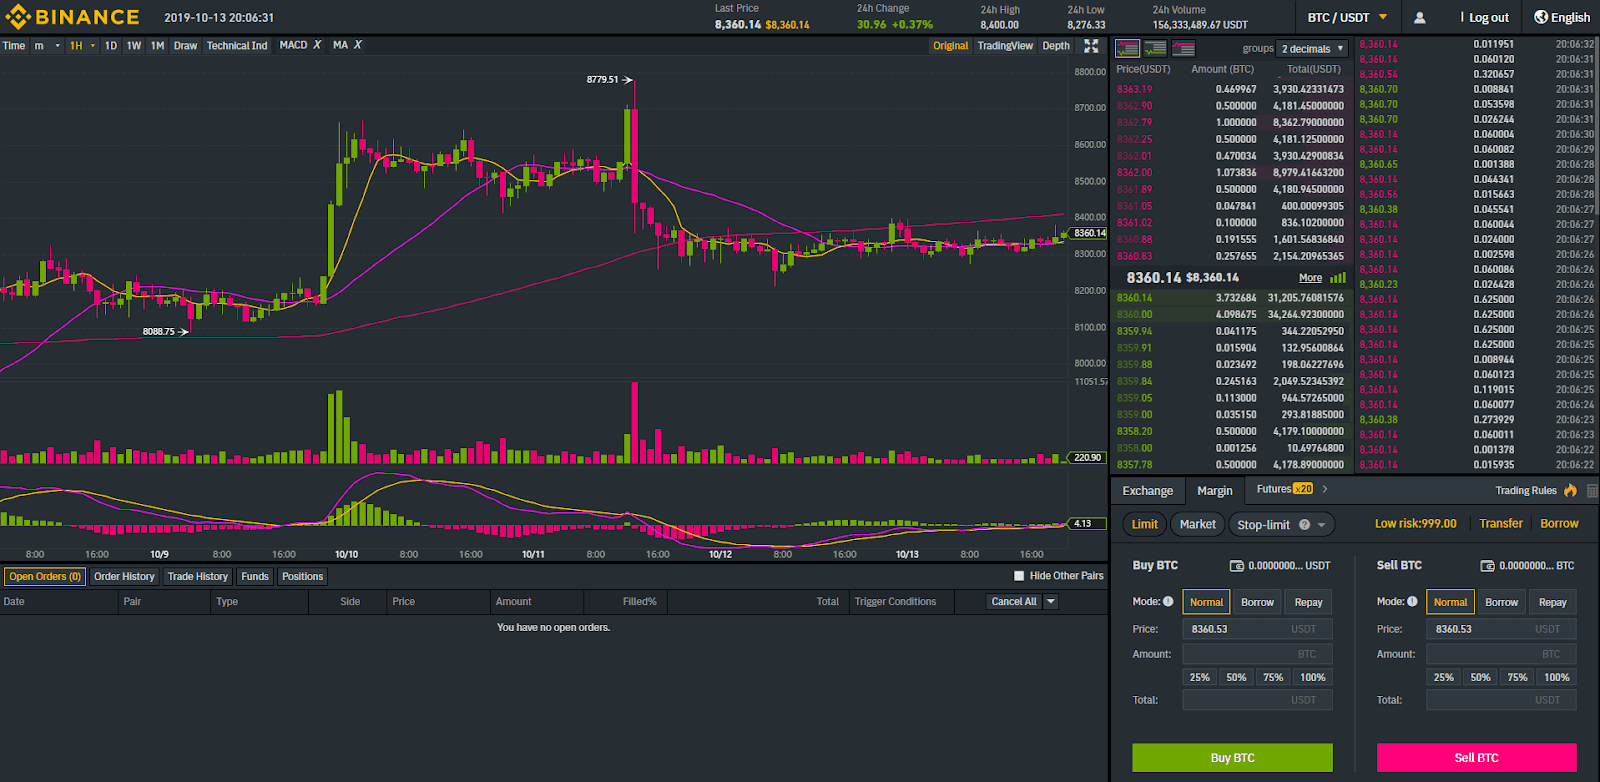Show bids-only order book view

click(x=1156, y=48)
